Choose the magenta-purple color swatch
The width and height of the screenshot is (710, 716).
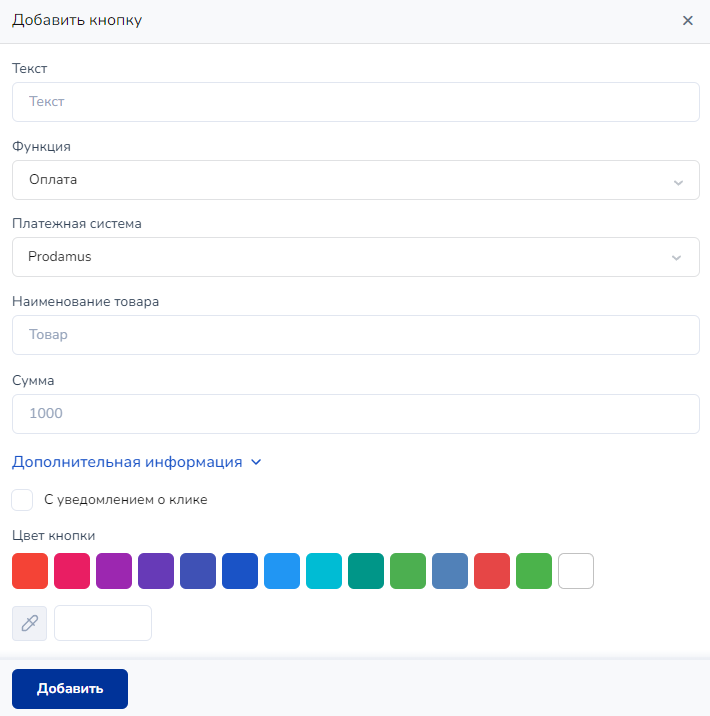114,571
